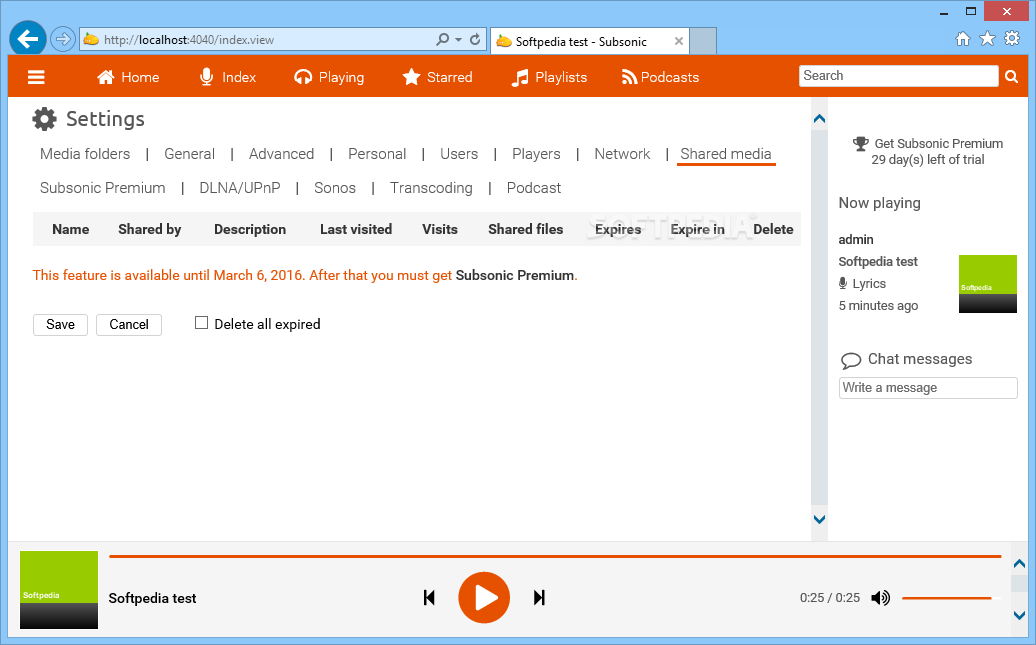Click the player bar album cover

tap(59, 589)
